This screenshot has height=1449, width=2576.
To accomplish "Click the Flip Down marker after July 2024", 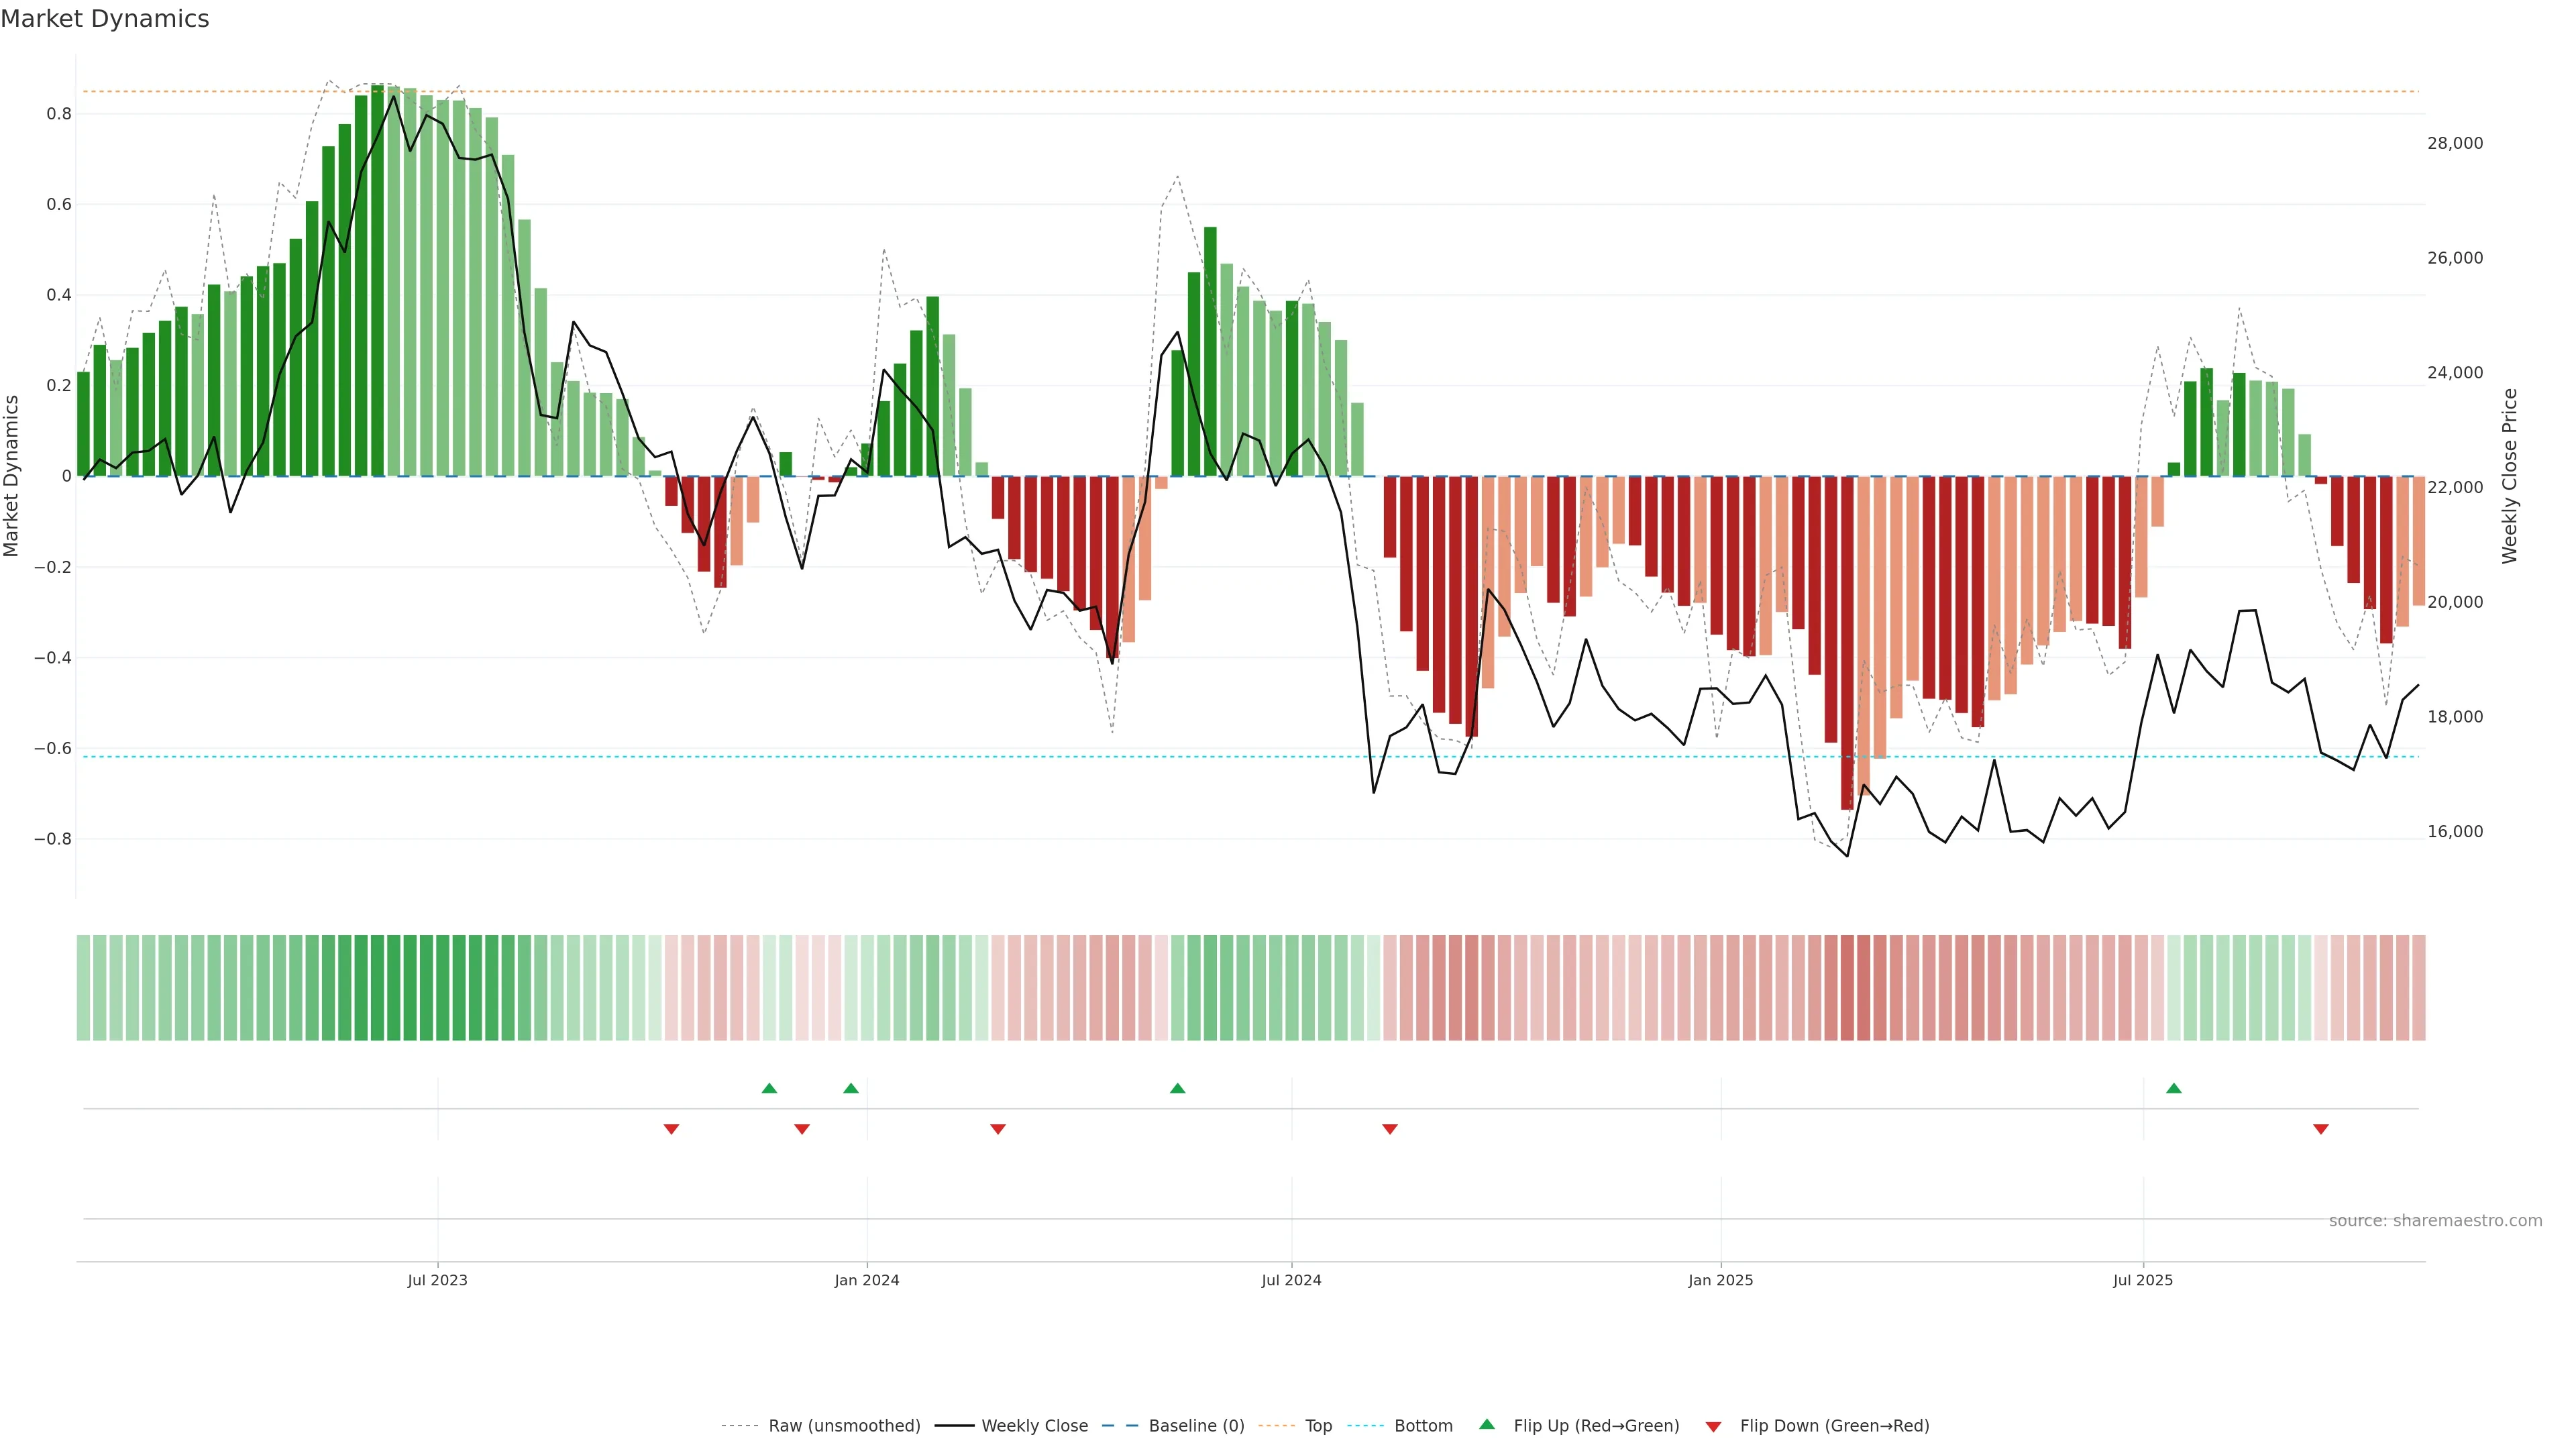I will click(x=1389, y=1129).
